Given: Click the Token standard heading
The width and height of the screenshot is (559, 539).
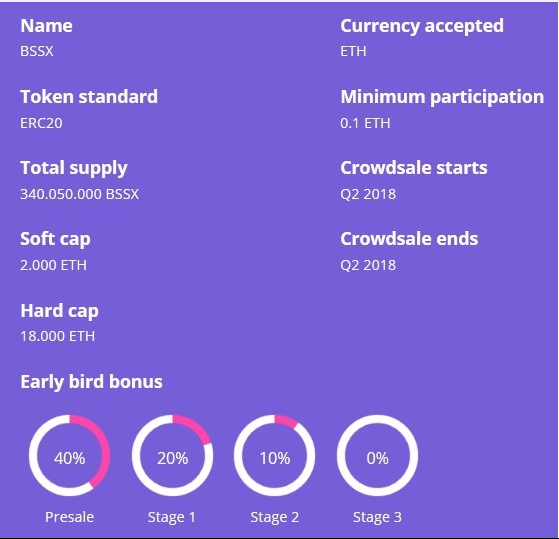Looking at the screenshot, I should (x=89, y=97).
